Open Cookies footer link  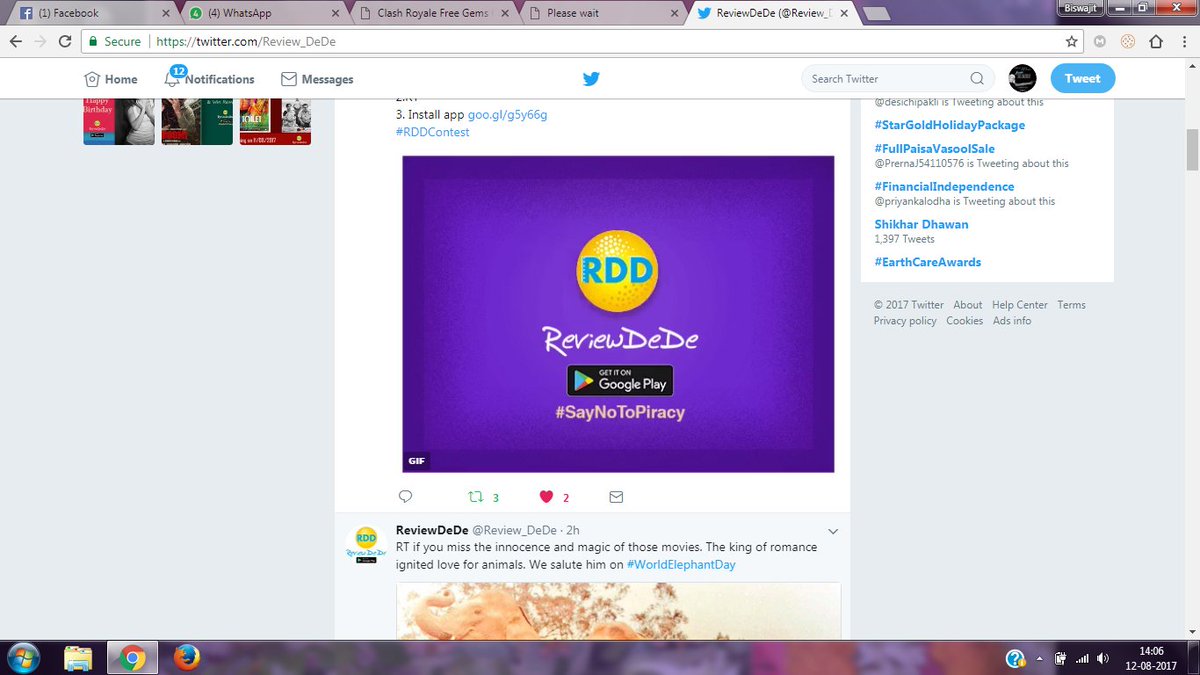coord(965,321)
